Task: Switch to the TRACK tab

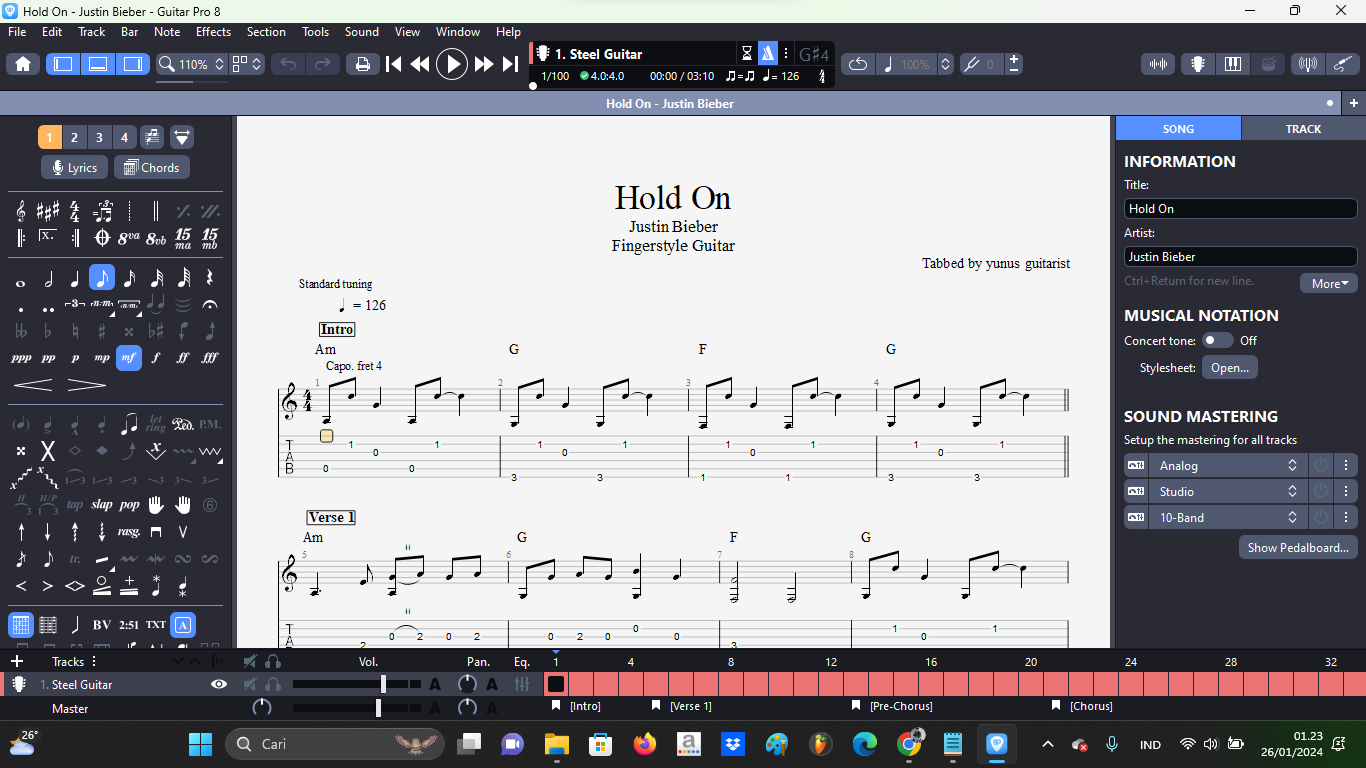Action: (x=1303, y=128)
